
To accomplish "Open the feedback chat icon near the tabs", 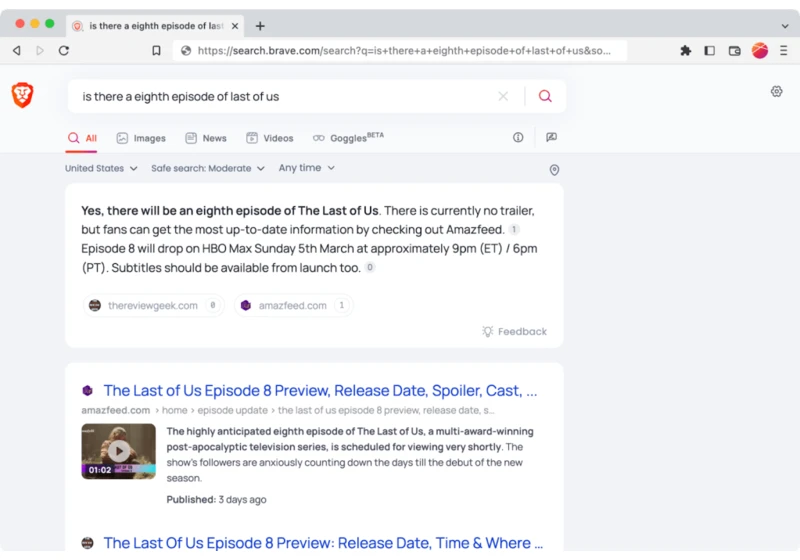I will pyautogui.click(x=551, y=137).
